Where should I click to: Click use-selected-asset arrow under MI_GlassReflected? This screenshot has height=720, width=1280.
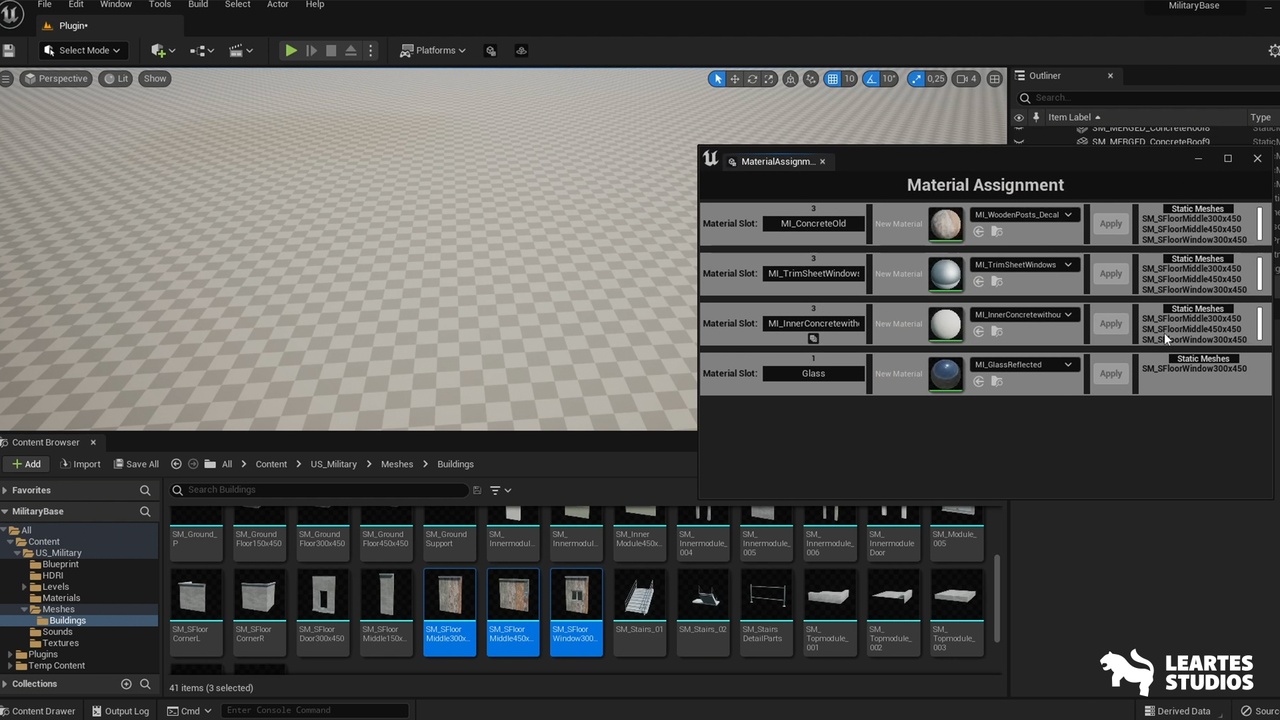click(x=978, y=382)
